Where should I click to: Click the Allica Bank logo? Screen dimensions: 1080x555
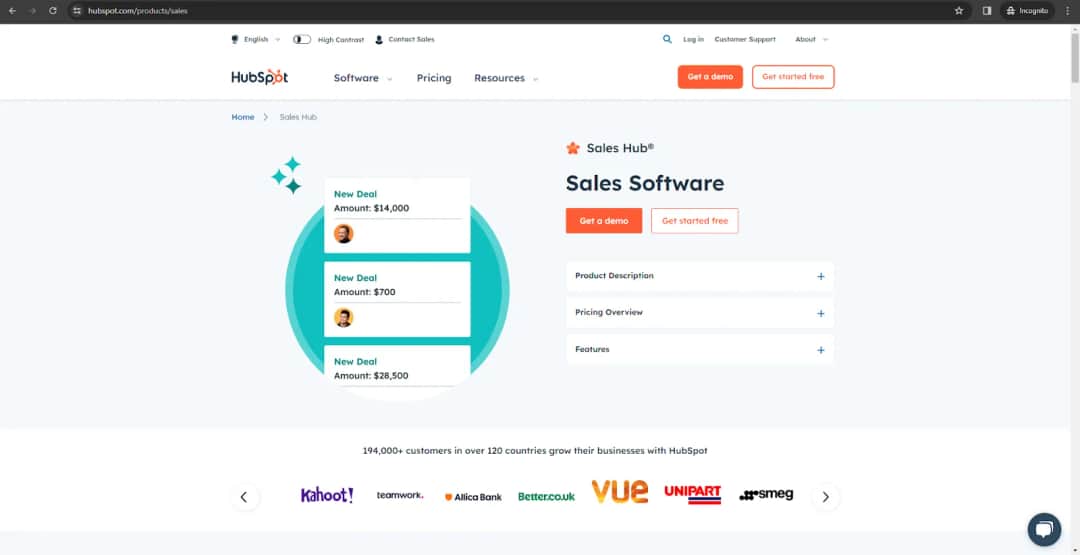[x=473, y=496]
